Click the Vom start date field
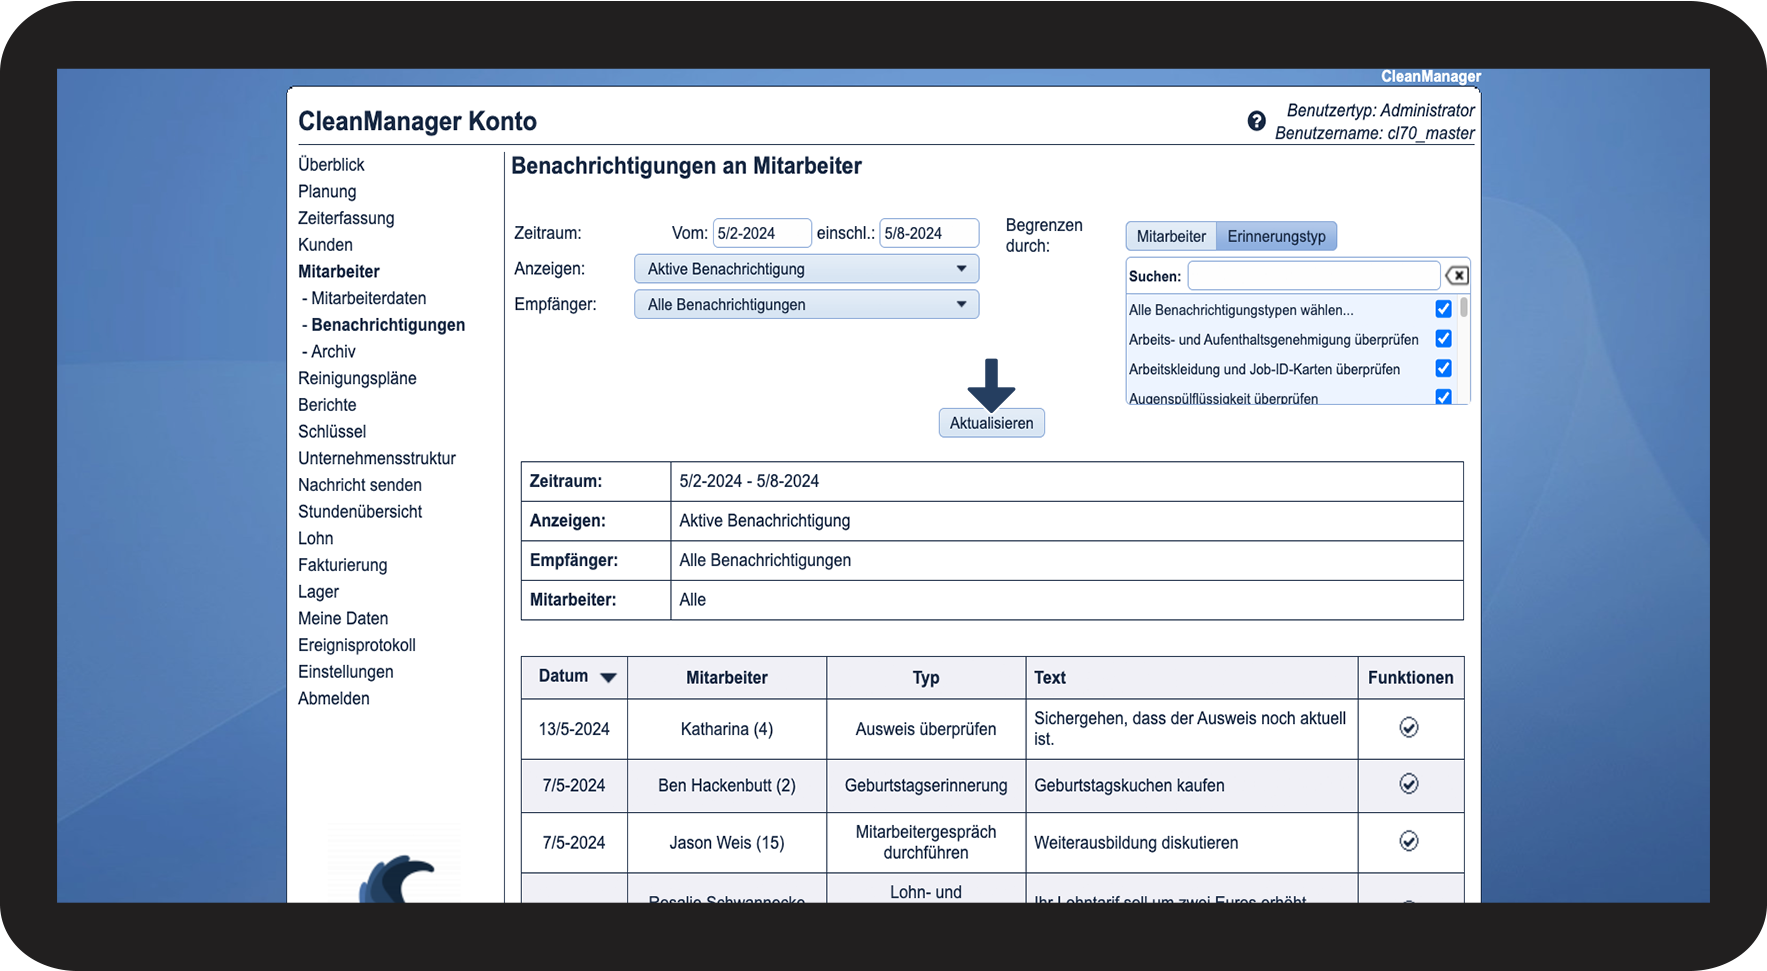This screenshot has height=971, width=1767. coord(761,233)
